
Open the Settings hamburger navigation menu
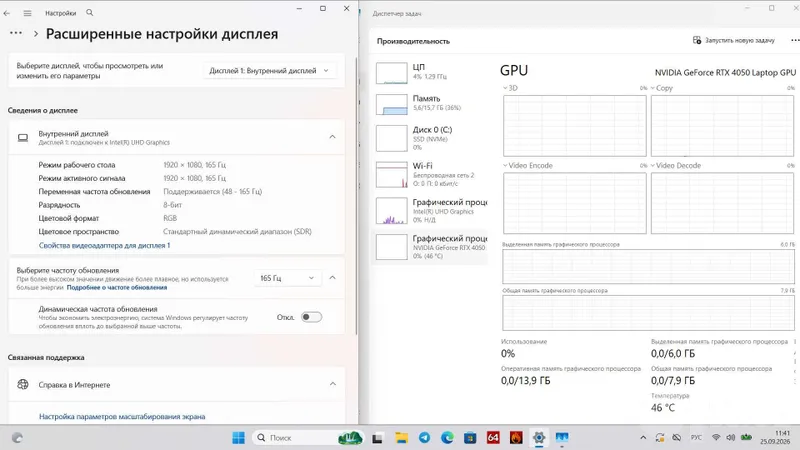(28, 13)
